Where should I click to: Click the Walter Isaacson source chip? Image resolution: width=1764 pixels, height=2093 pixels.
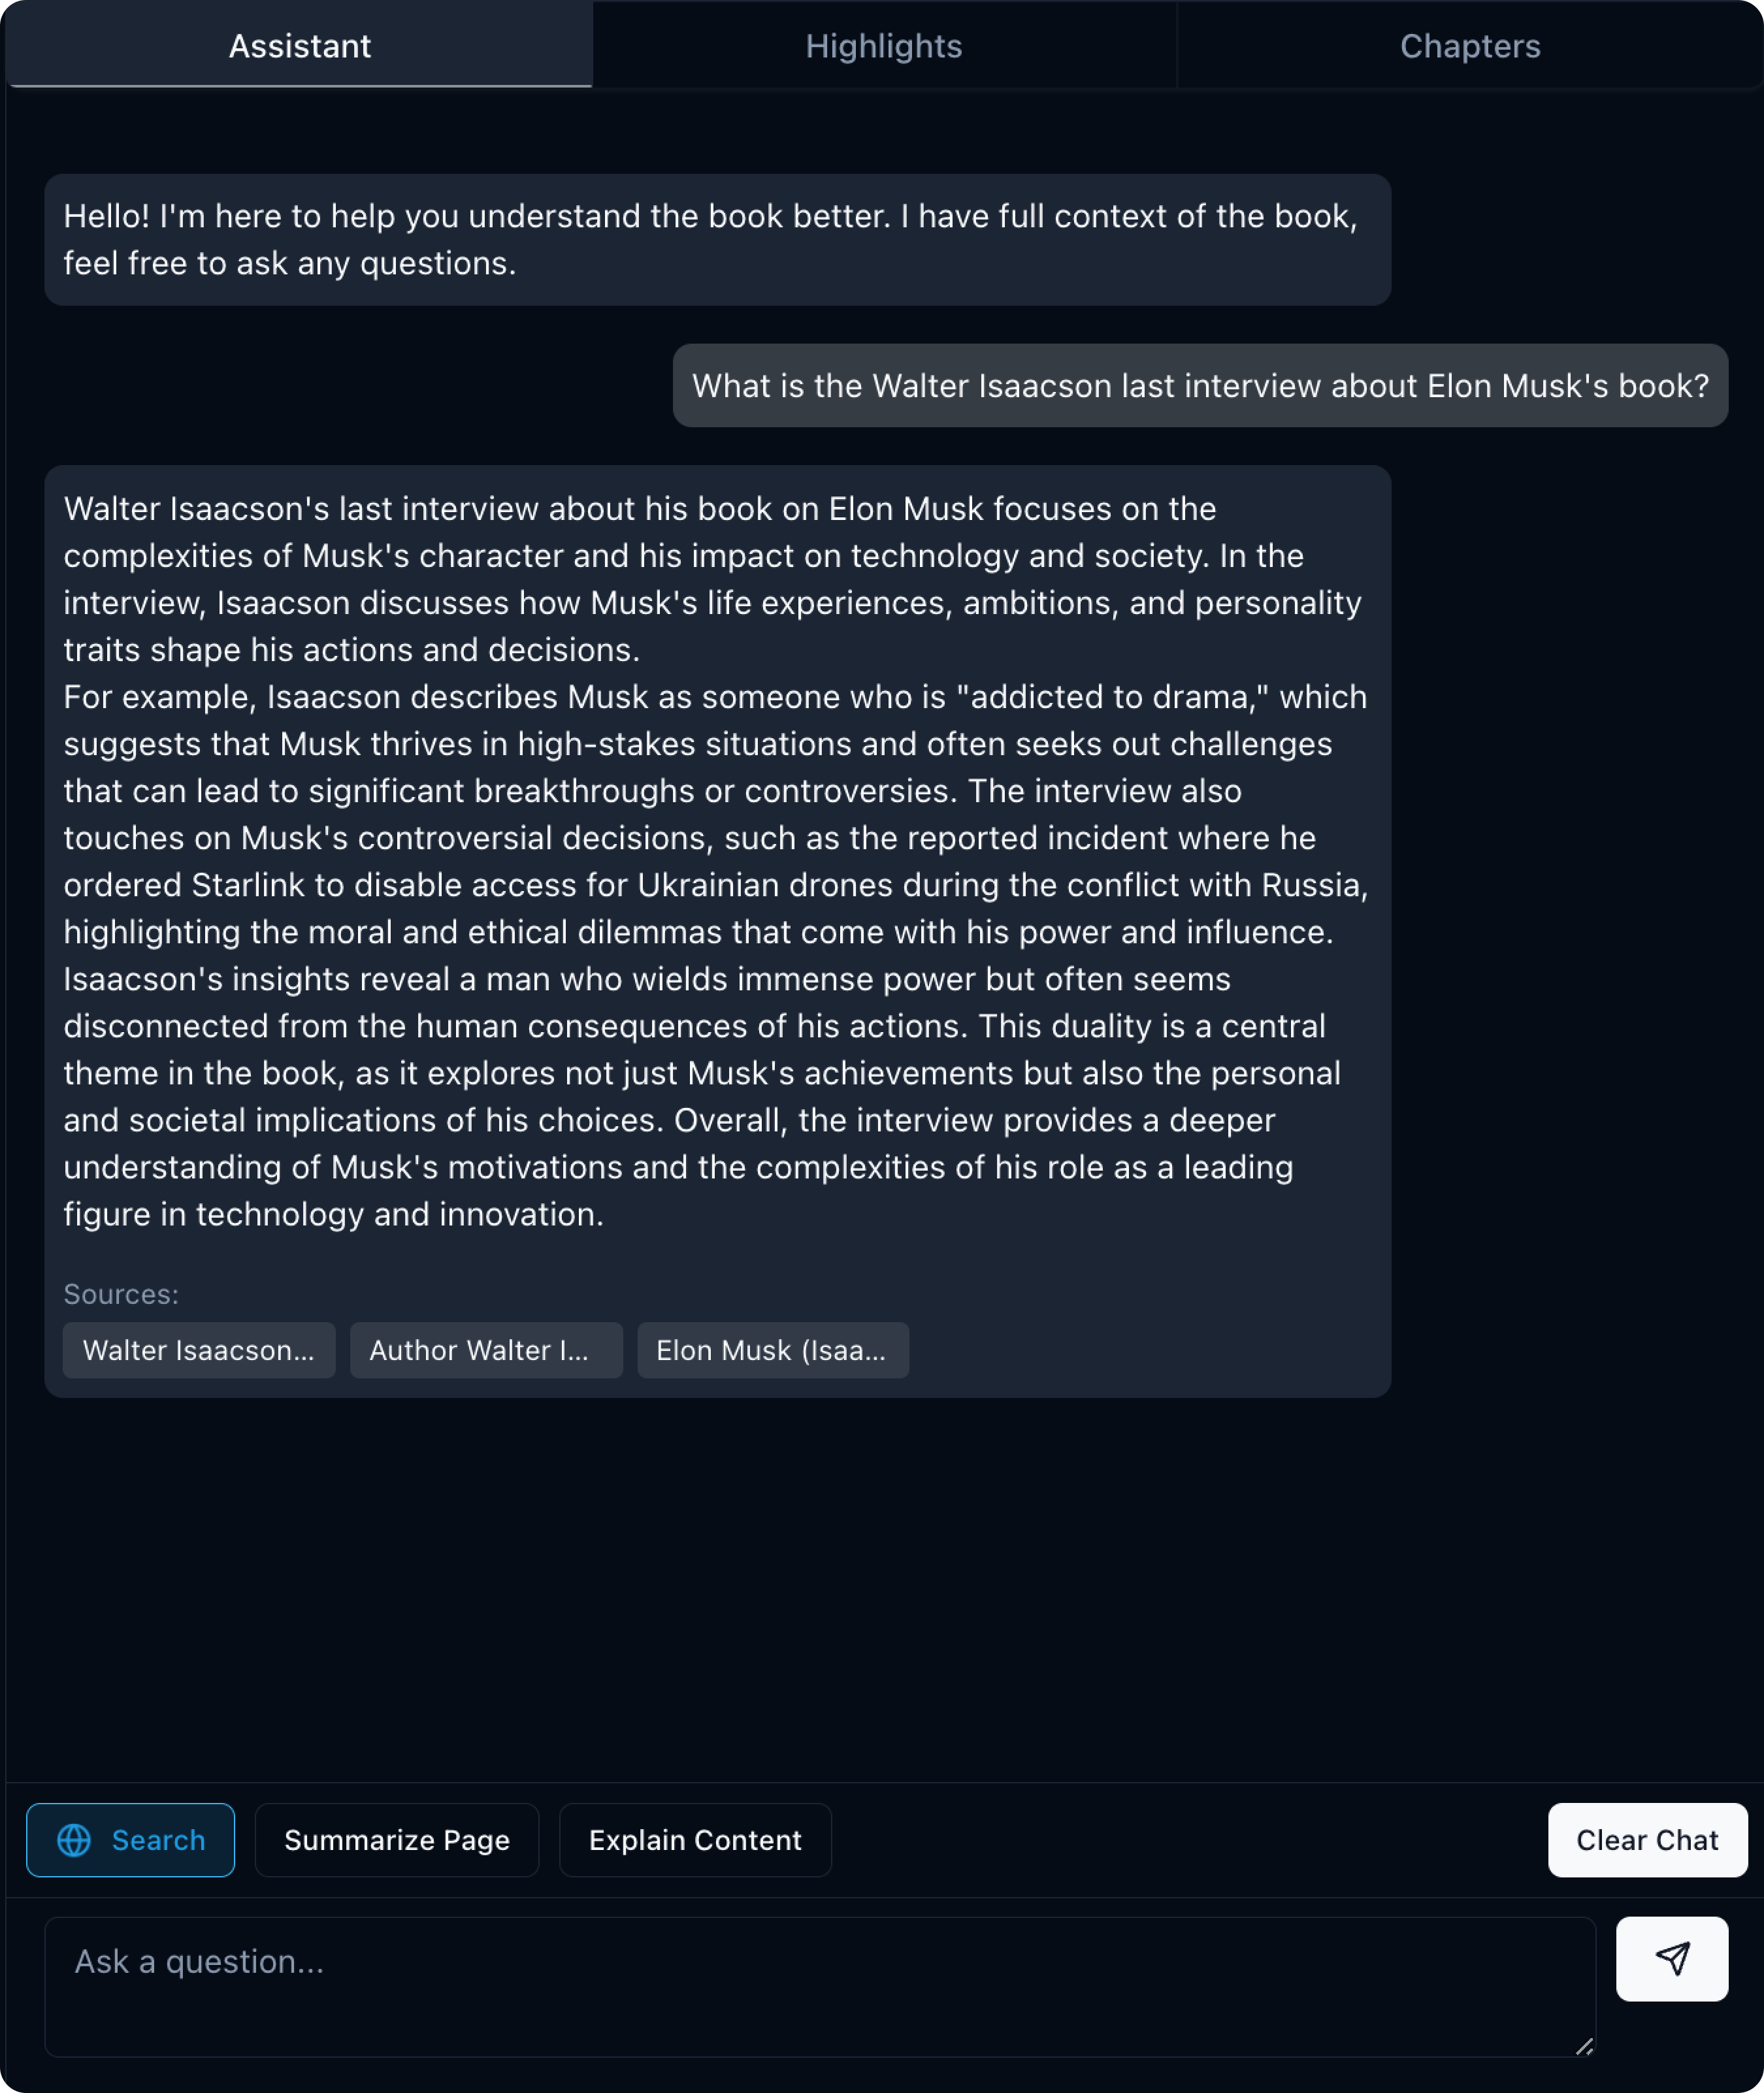coord(199,1349)
